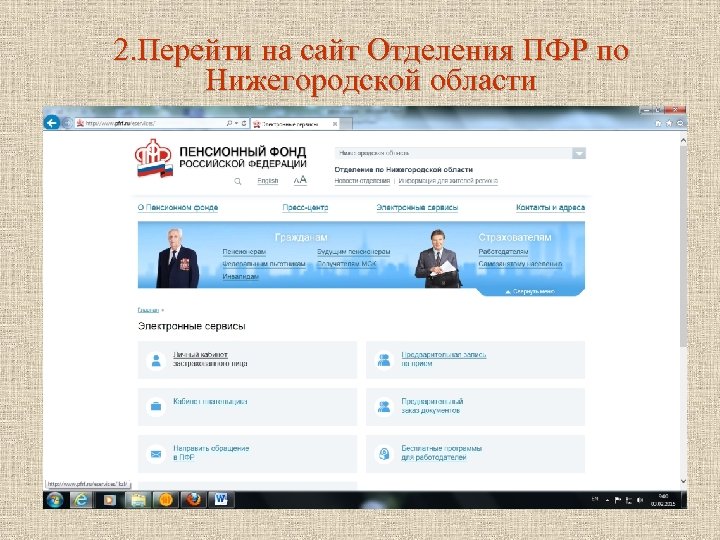Click the page scrollbar down arrow
Viewport: 720px width, 540px height.
point(683,481)
